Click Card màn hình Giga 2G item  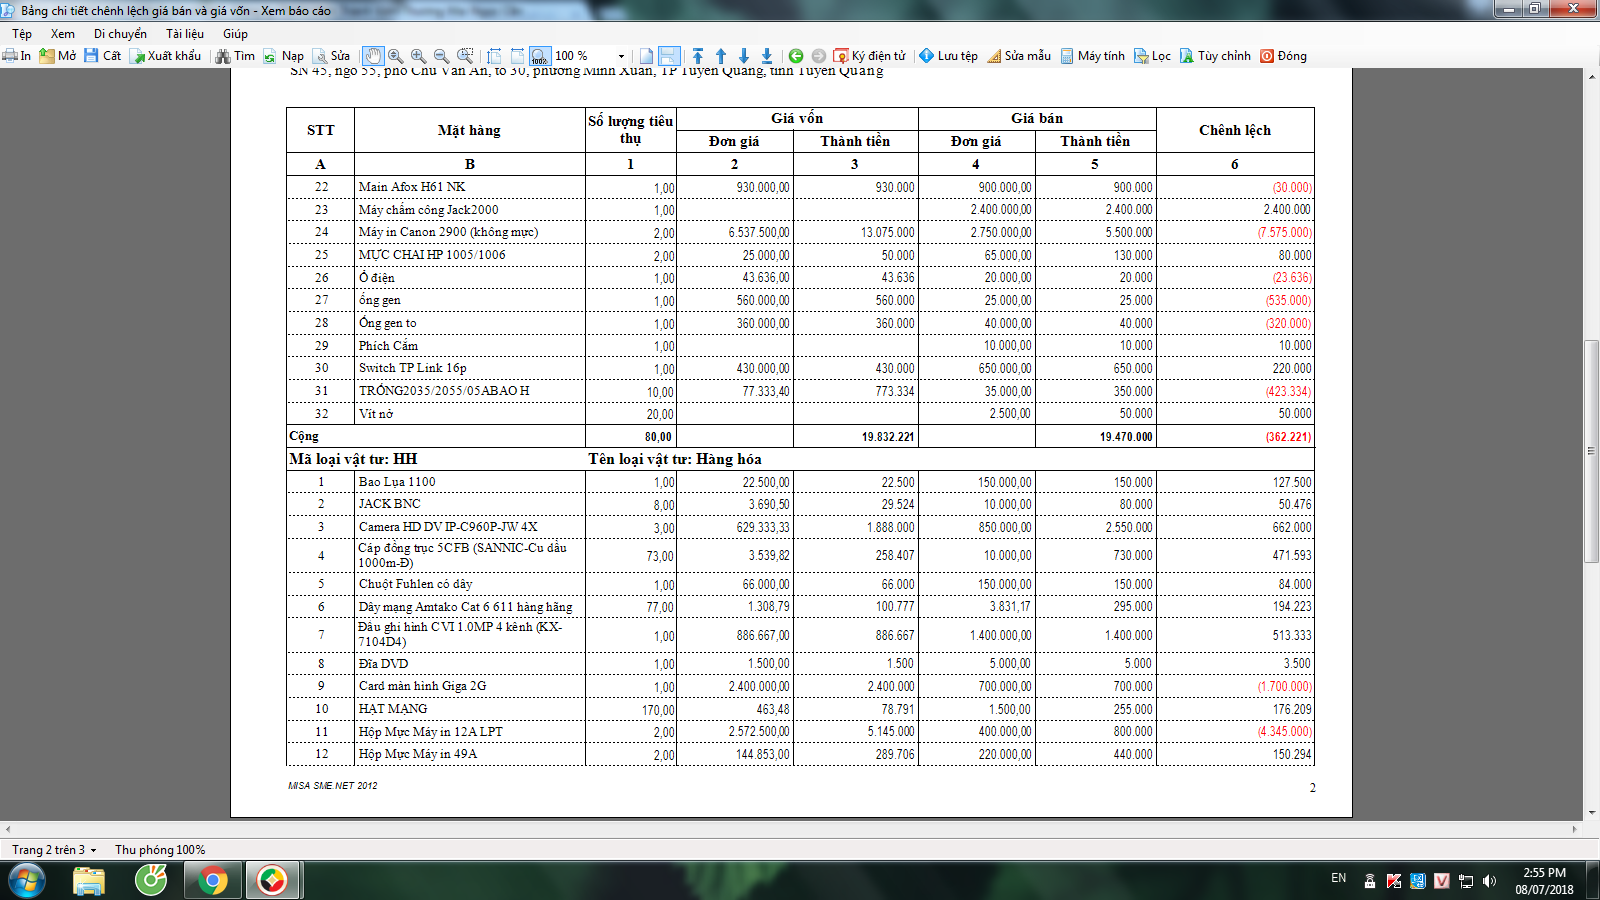pos(422,686)
